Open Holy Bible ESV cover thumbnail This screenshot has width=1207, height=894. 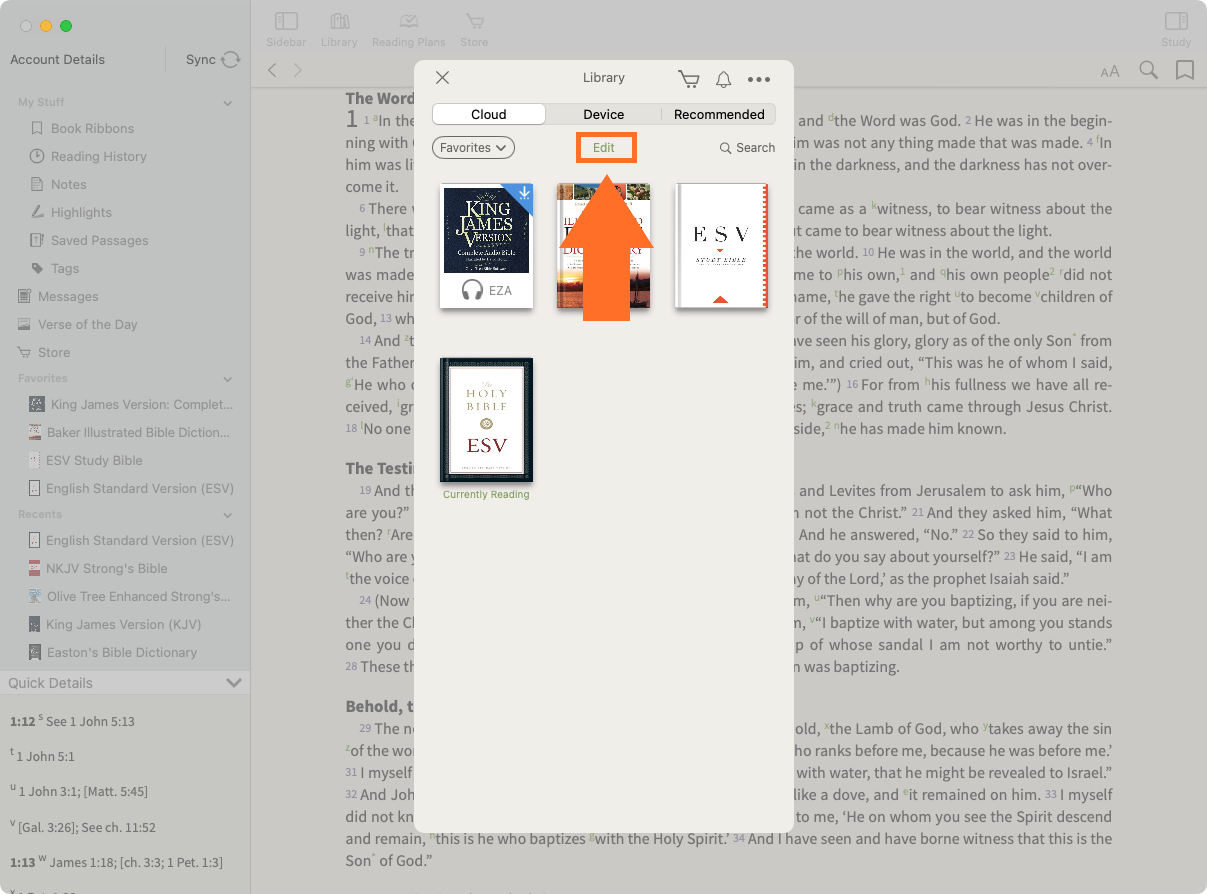tap(486, 420)
